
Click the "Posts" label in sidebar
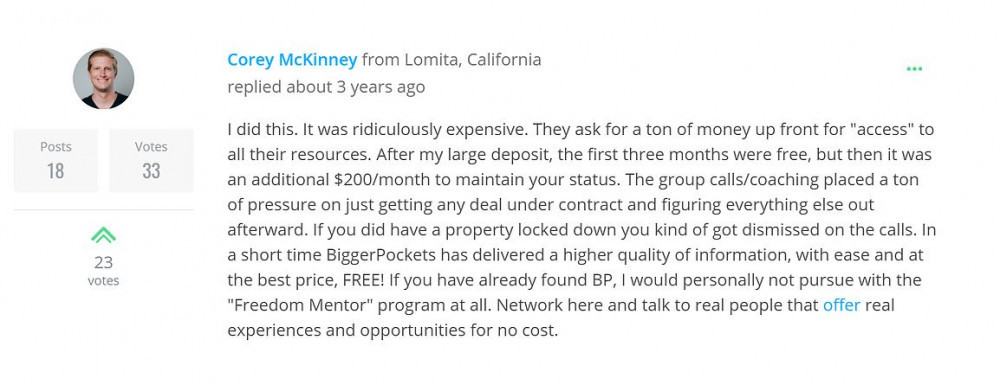(x=55, y=147)
